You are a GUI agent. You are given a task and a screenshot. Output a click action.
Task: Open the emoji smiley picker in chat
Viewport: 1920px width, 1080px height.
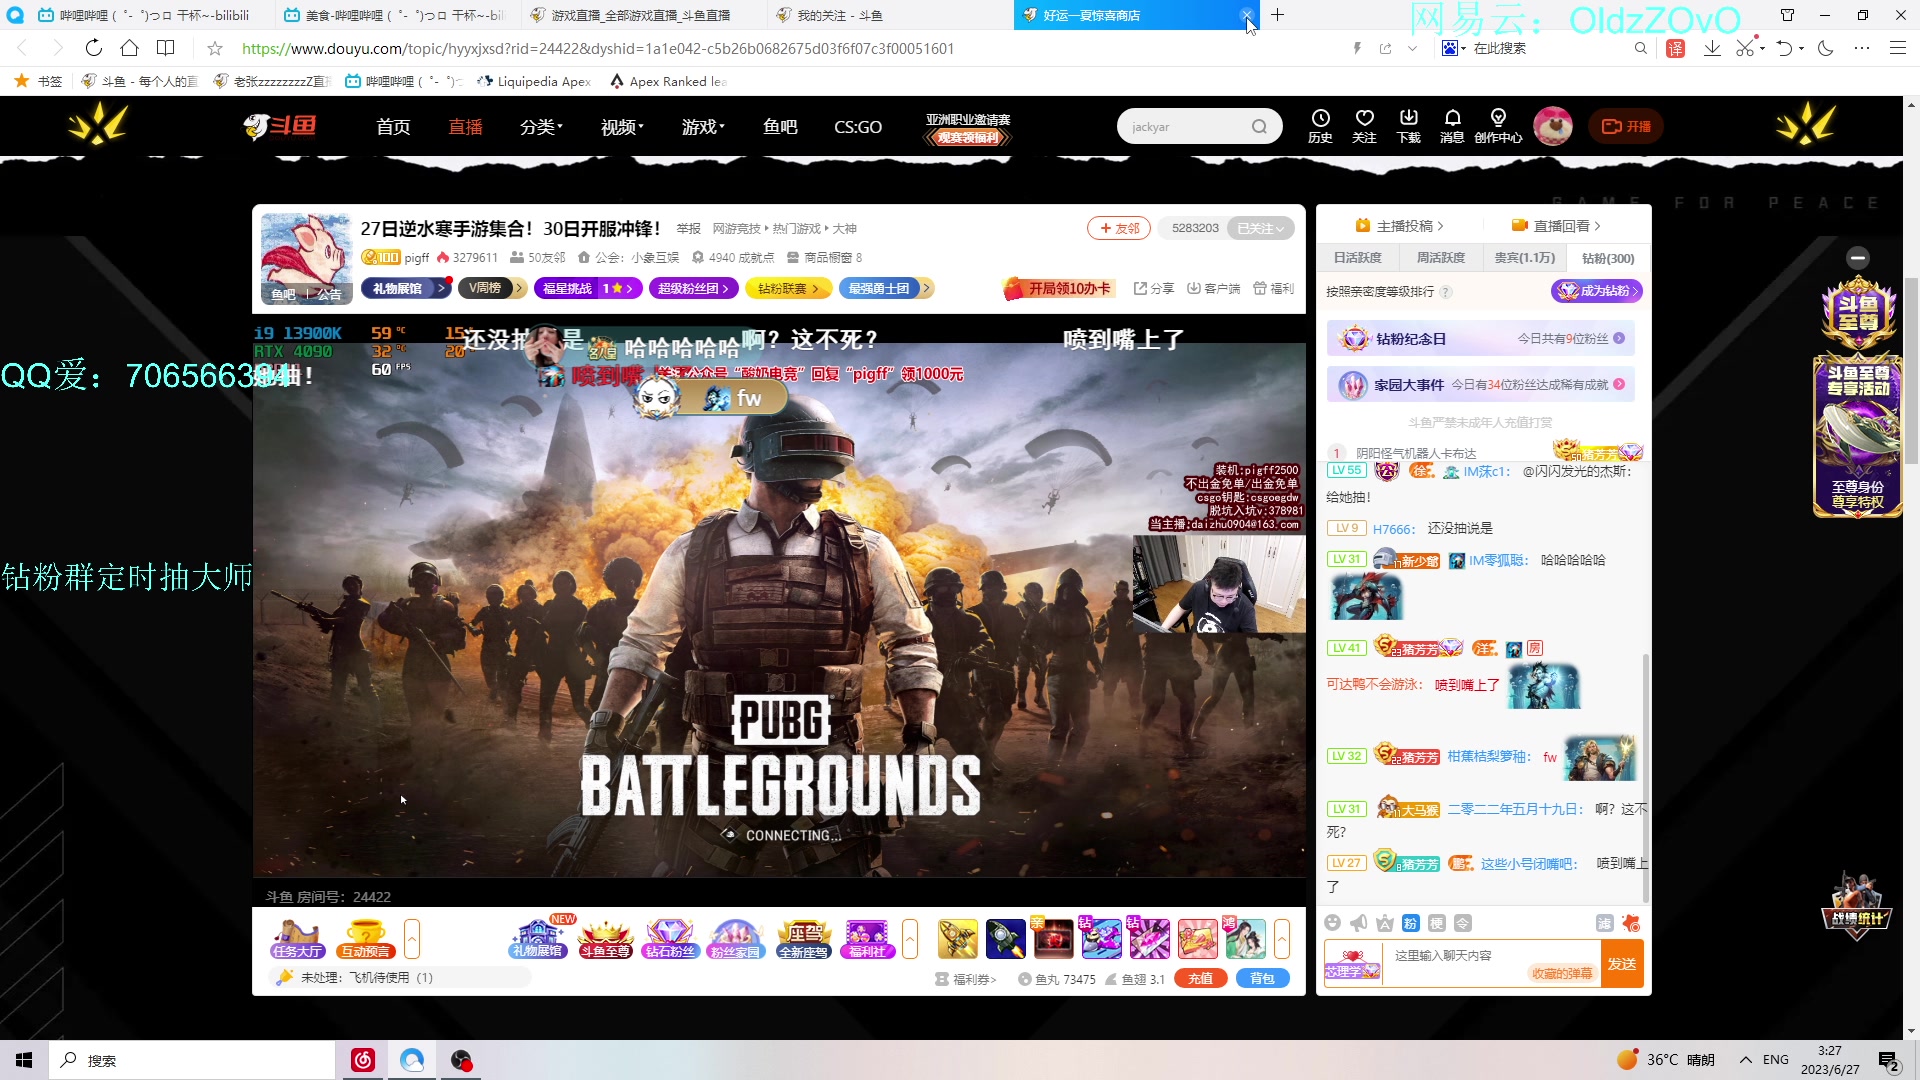(x=1332, y=923)
